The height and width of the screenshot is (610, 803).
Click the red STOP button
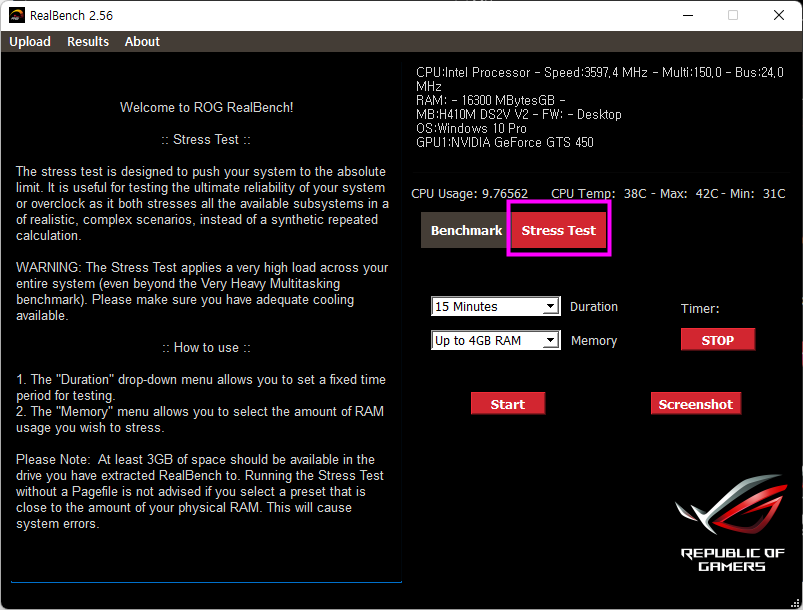(x=717, y=340)
